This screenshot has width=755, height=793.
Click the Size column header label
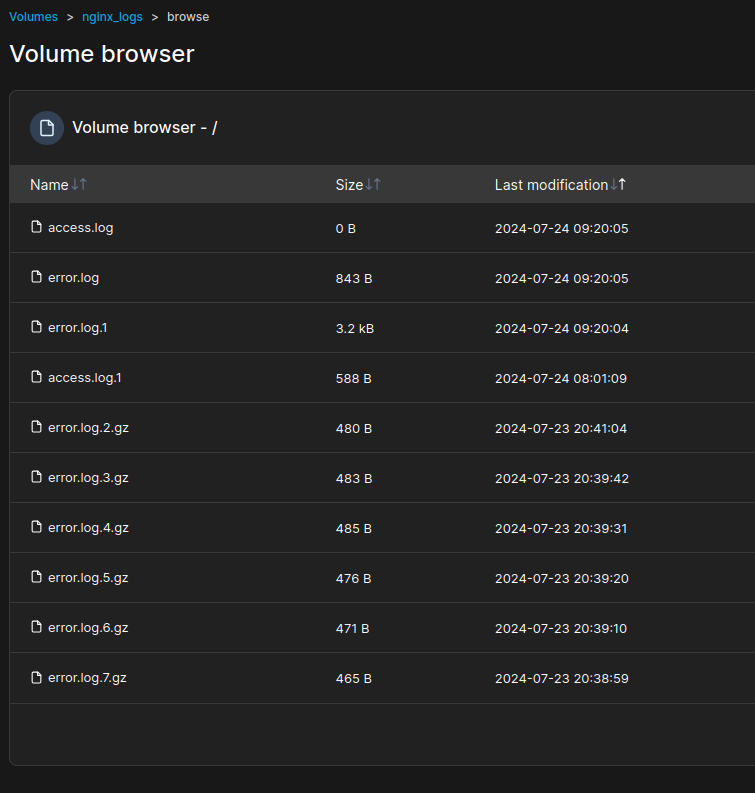coord(349,185)
